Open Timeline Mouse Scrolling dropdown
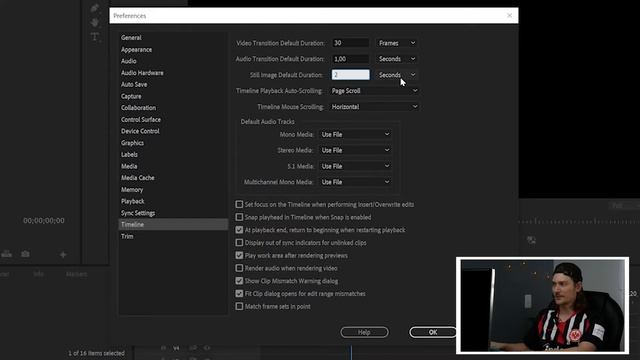 (x=374, y=107)
